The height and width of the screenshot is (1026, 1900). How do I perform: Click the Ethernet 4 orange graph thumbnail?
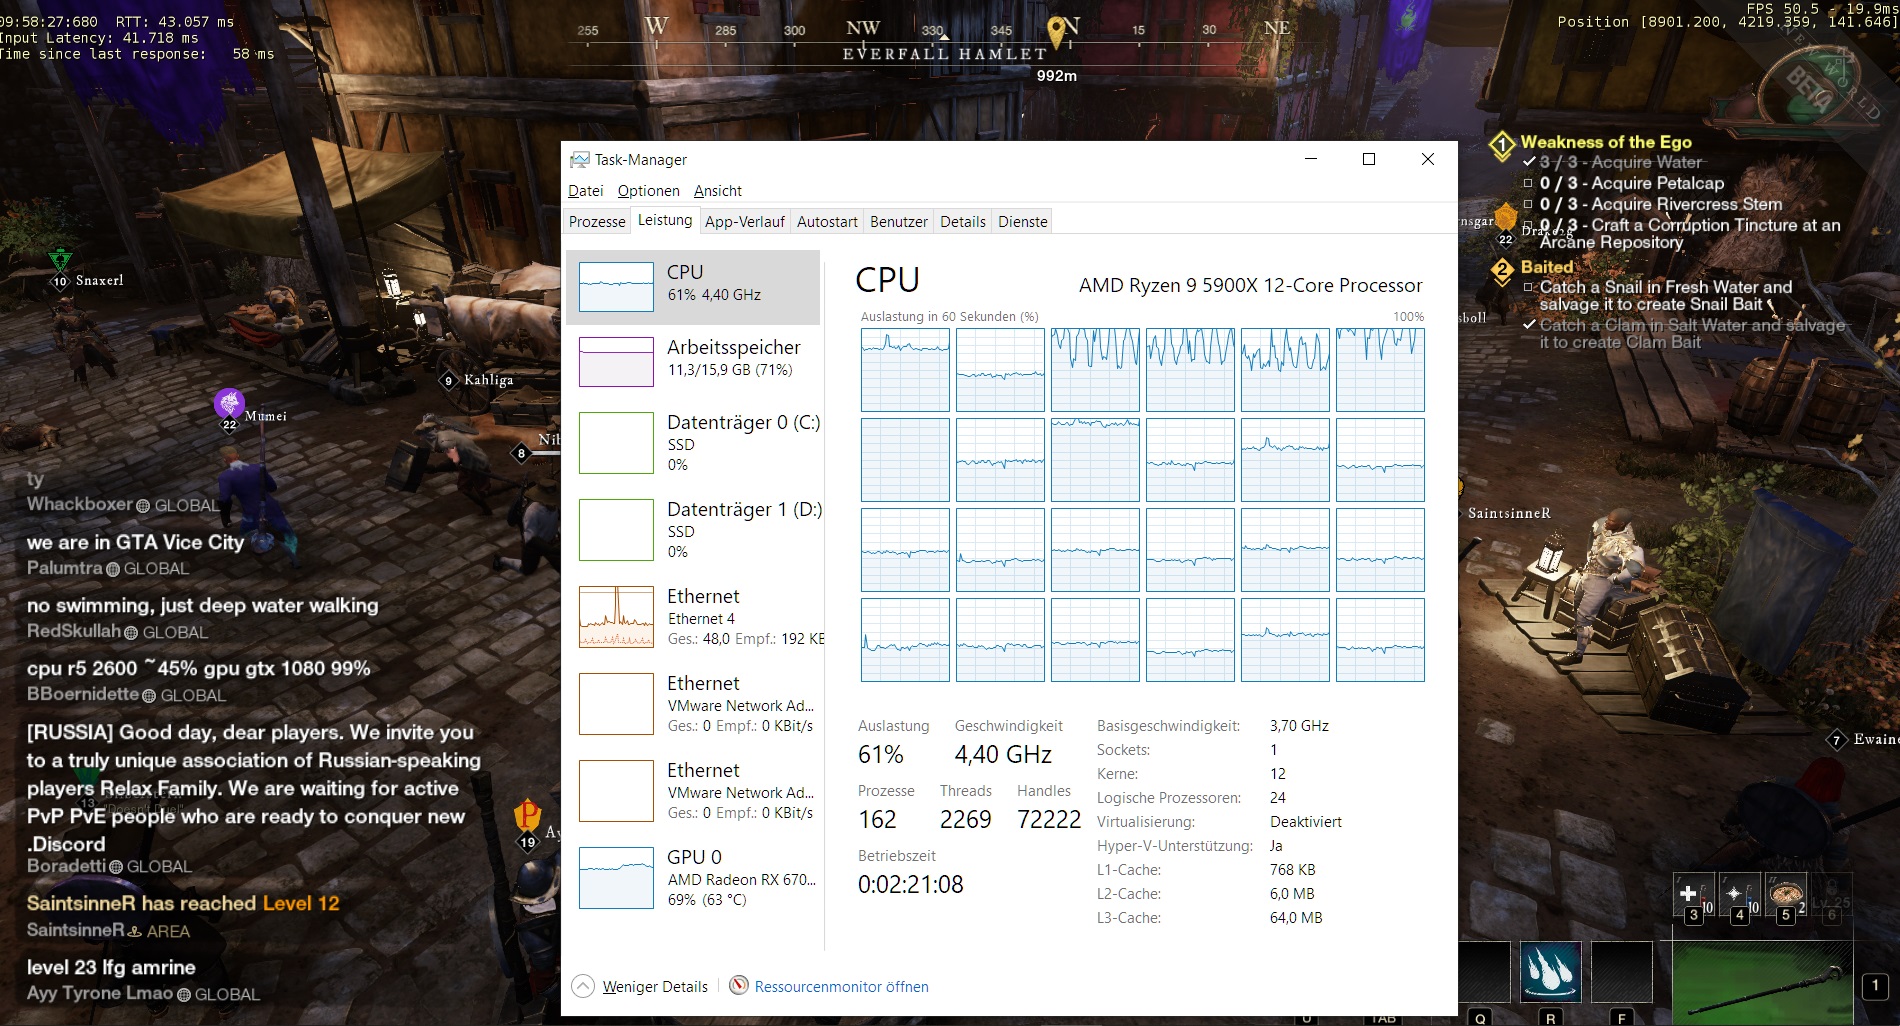click(x=616, y=617)
